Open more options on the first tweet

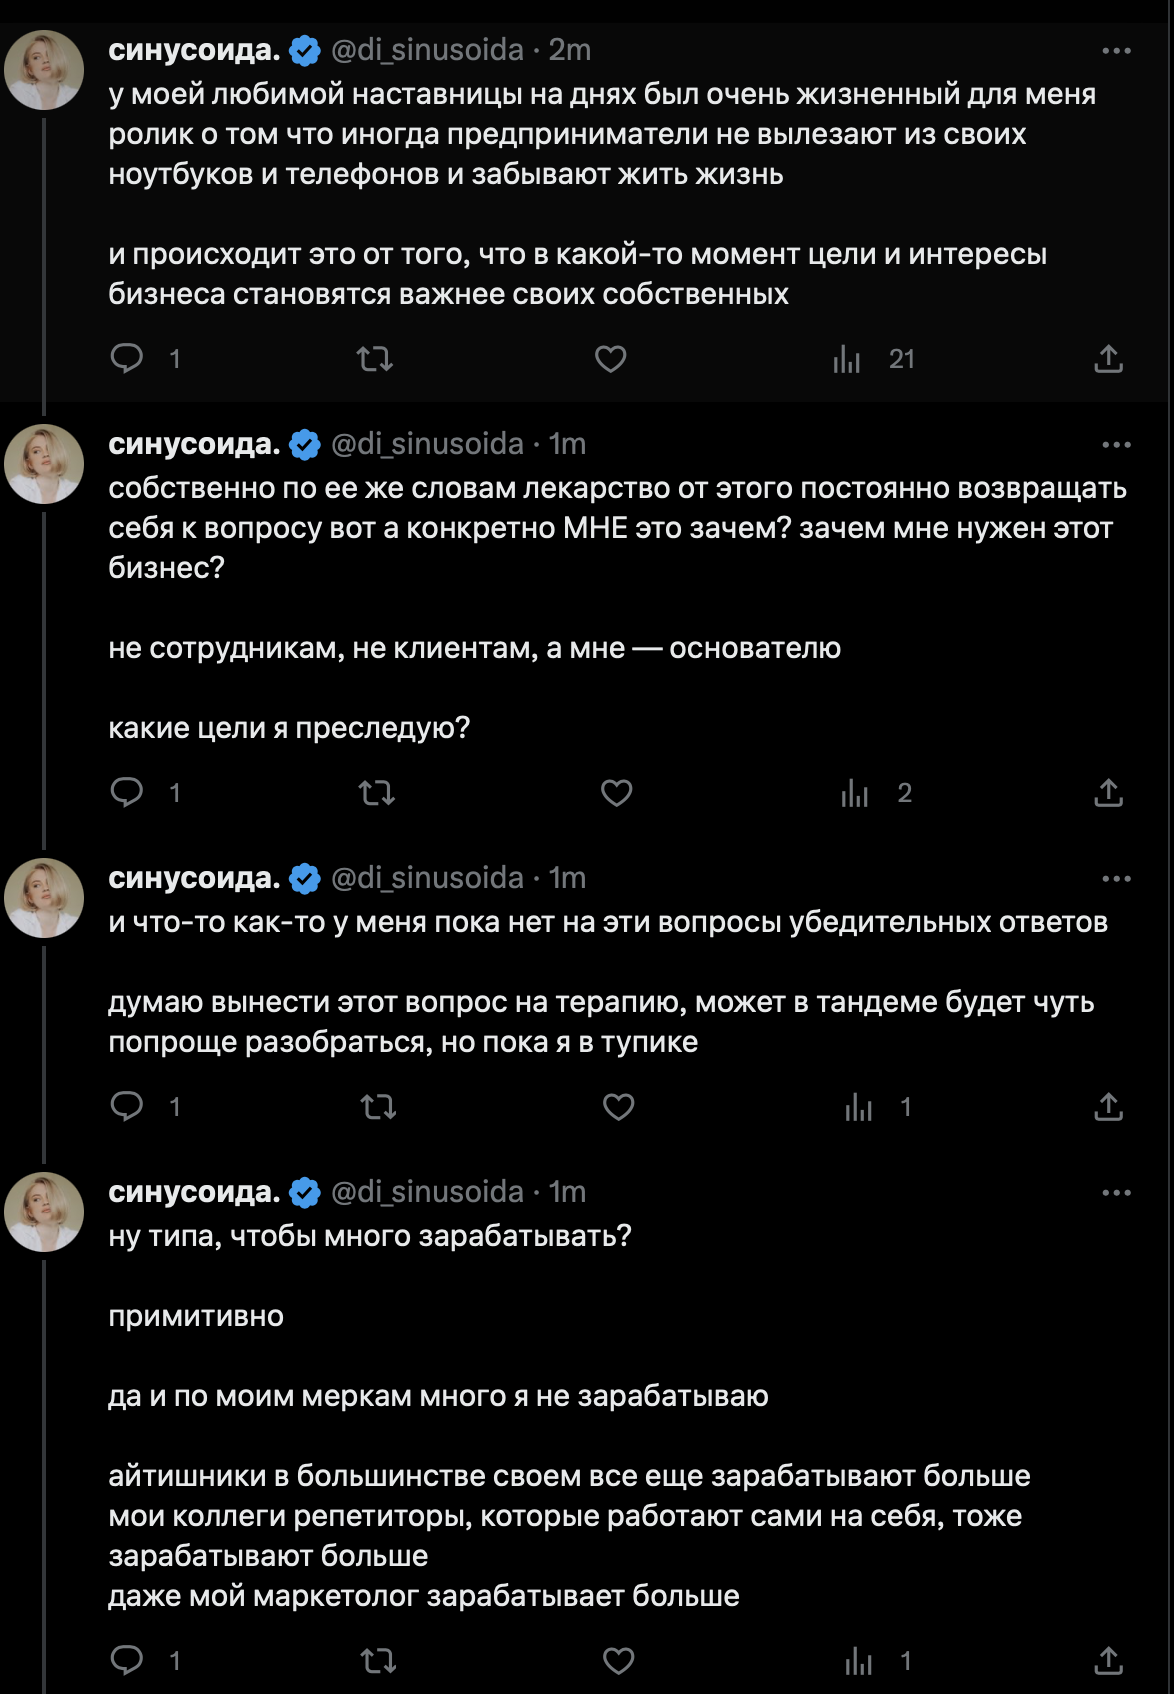[1115, 50]
